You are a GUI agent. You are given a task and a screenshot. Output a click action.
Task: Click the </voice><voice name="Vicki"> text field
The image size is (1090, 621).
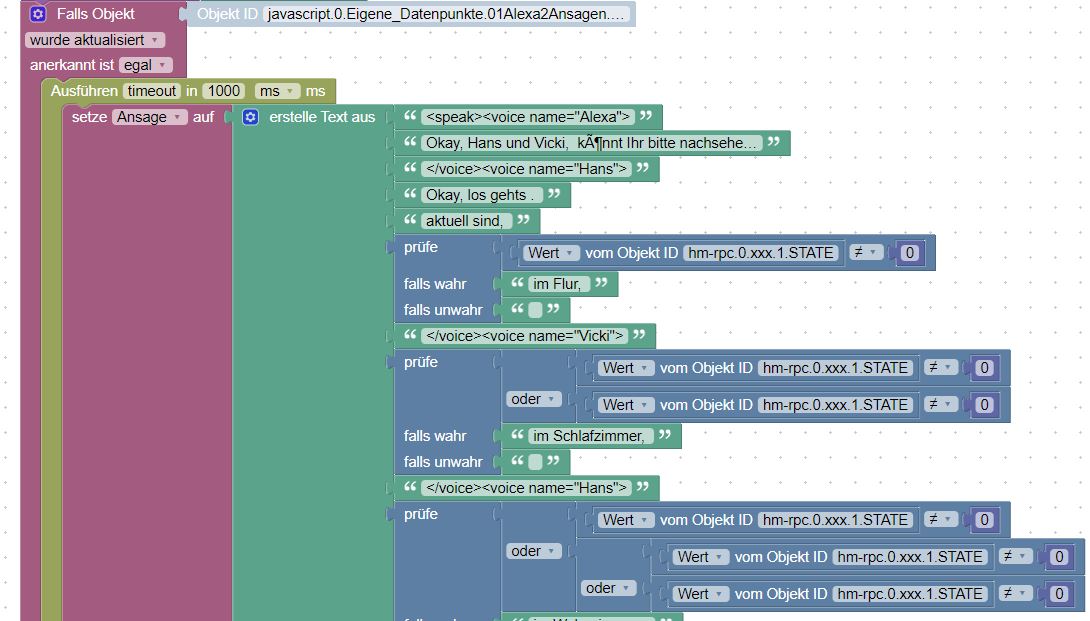(525, 336)
